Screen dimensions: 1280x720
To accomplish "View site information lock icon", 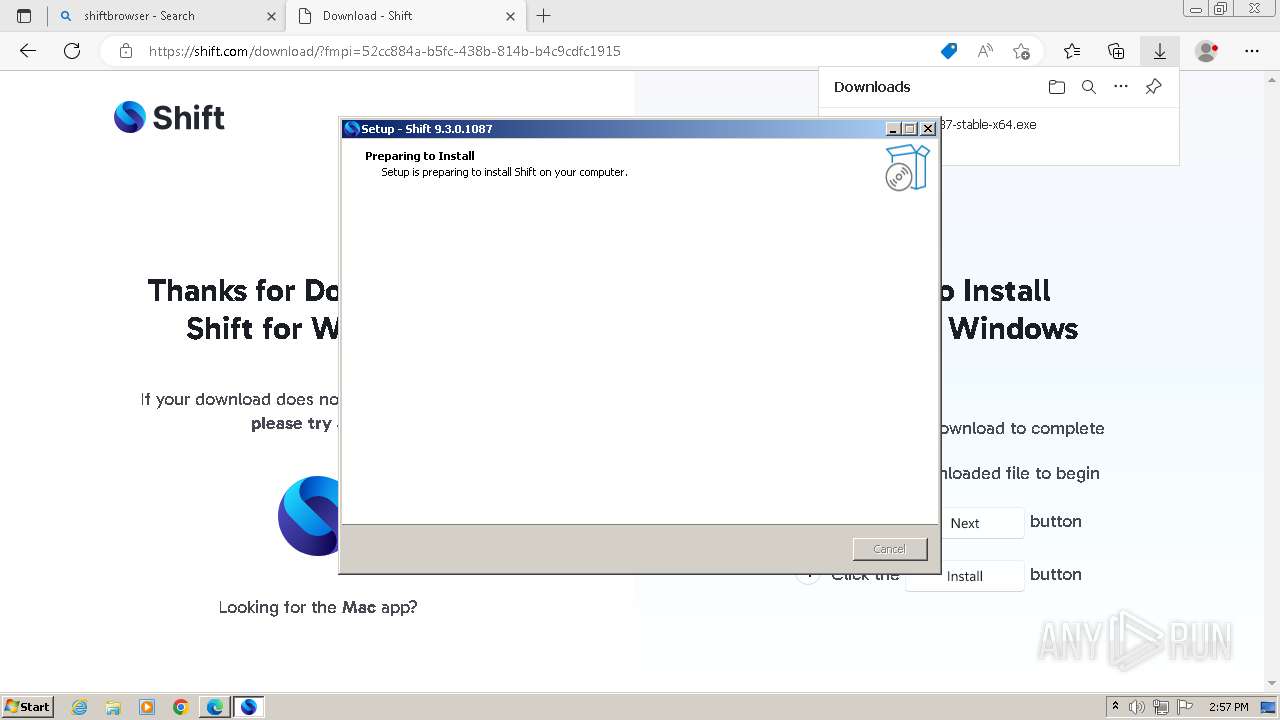I will [x=126, y=51].
